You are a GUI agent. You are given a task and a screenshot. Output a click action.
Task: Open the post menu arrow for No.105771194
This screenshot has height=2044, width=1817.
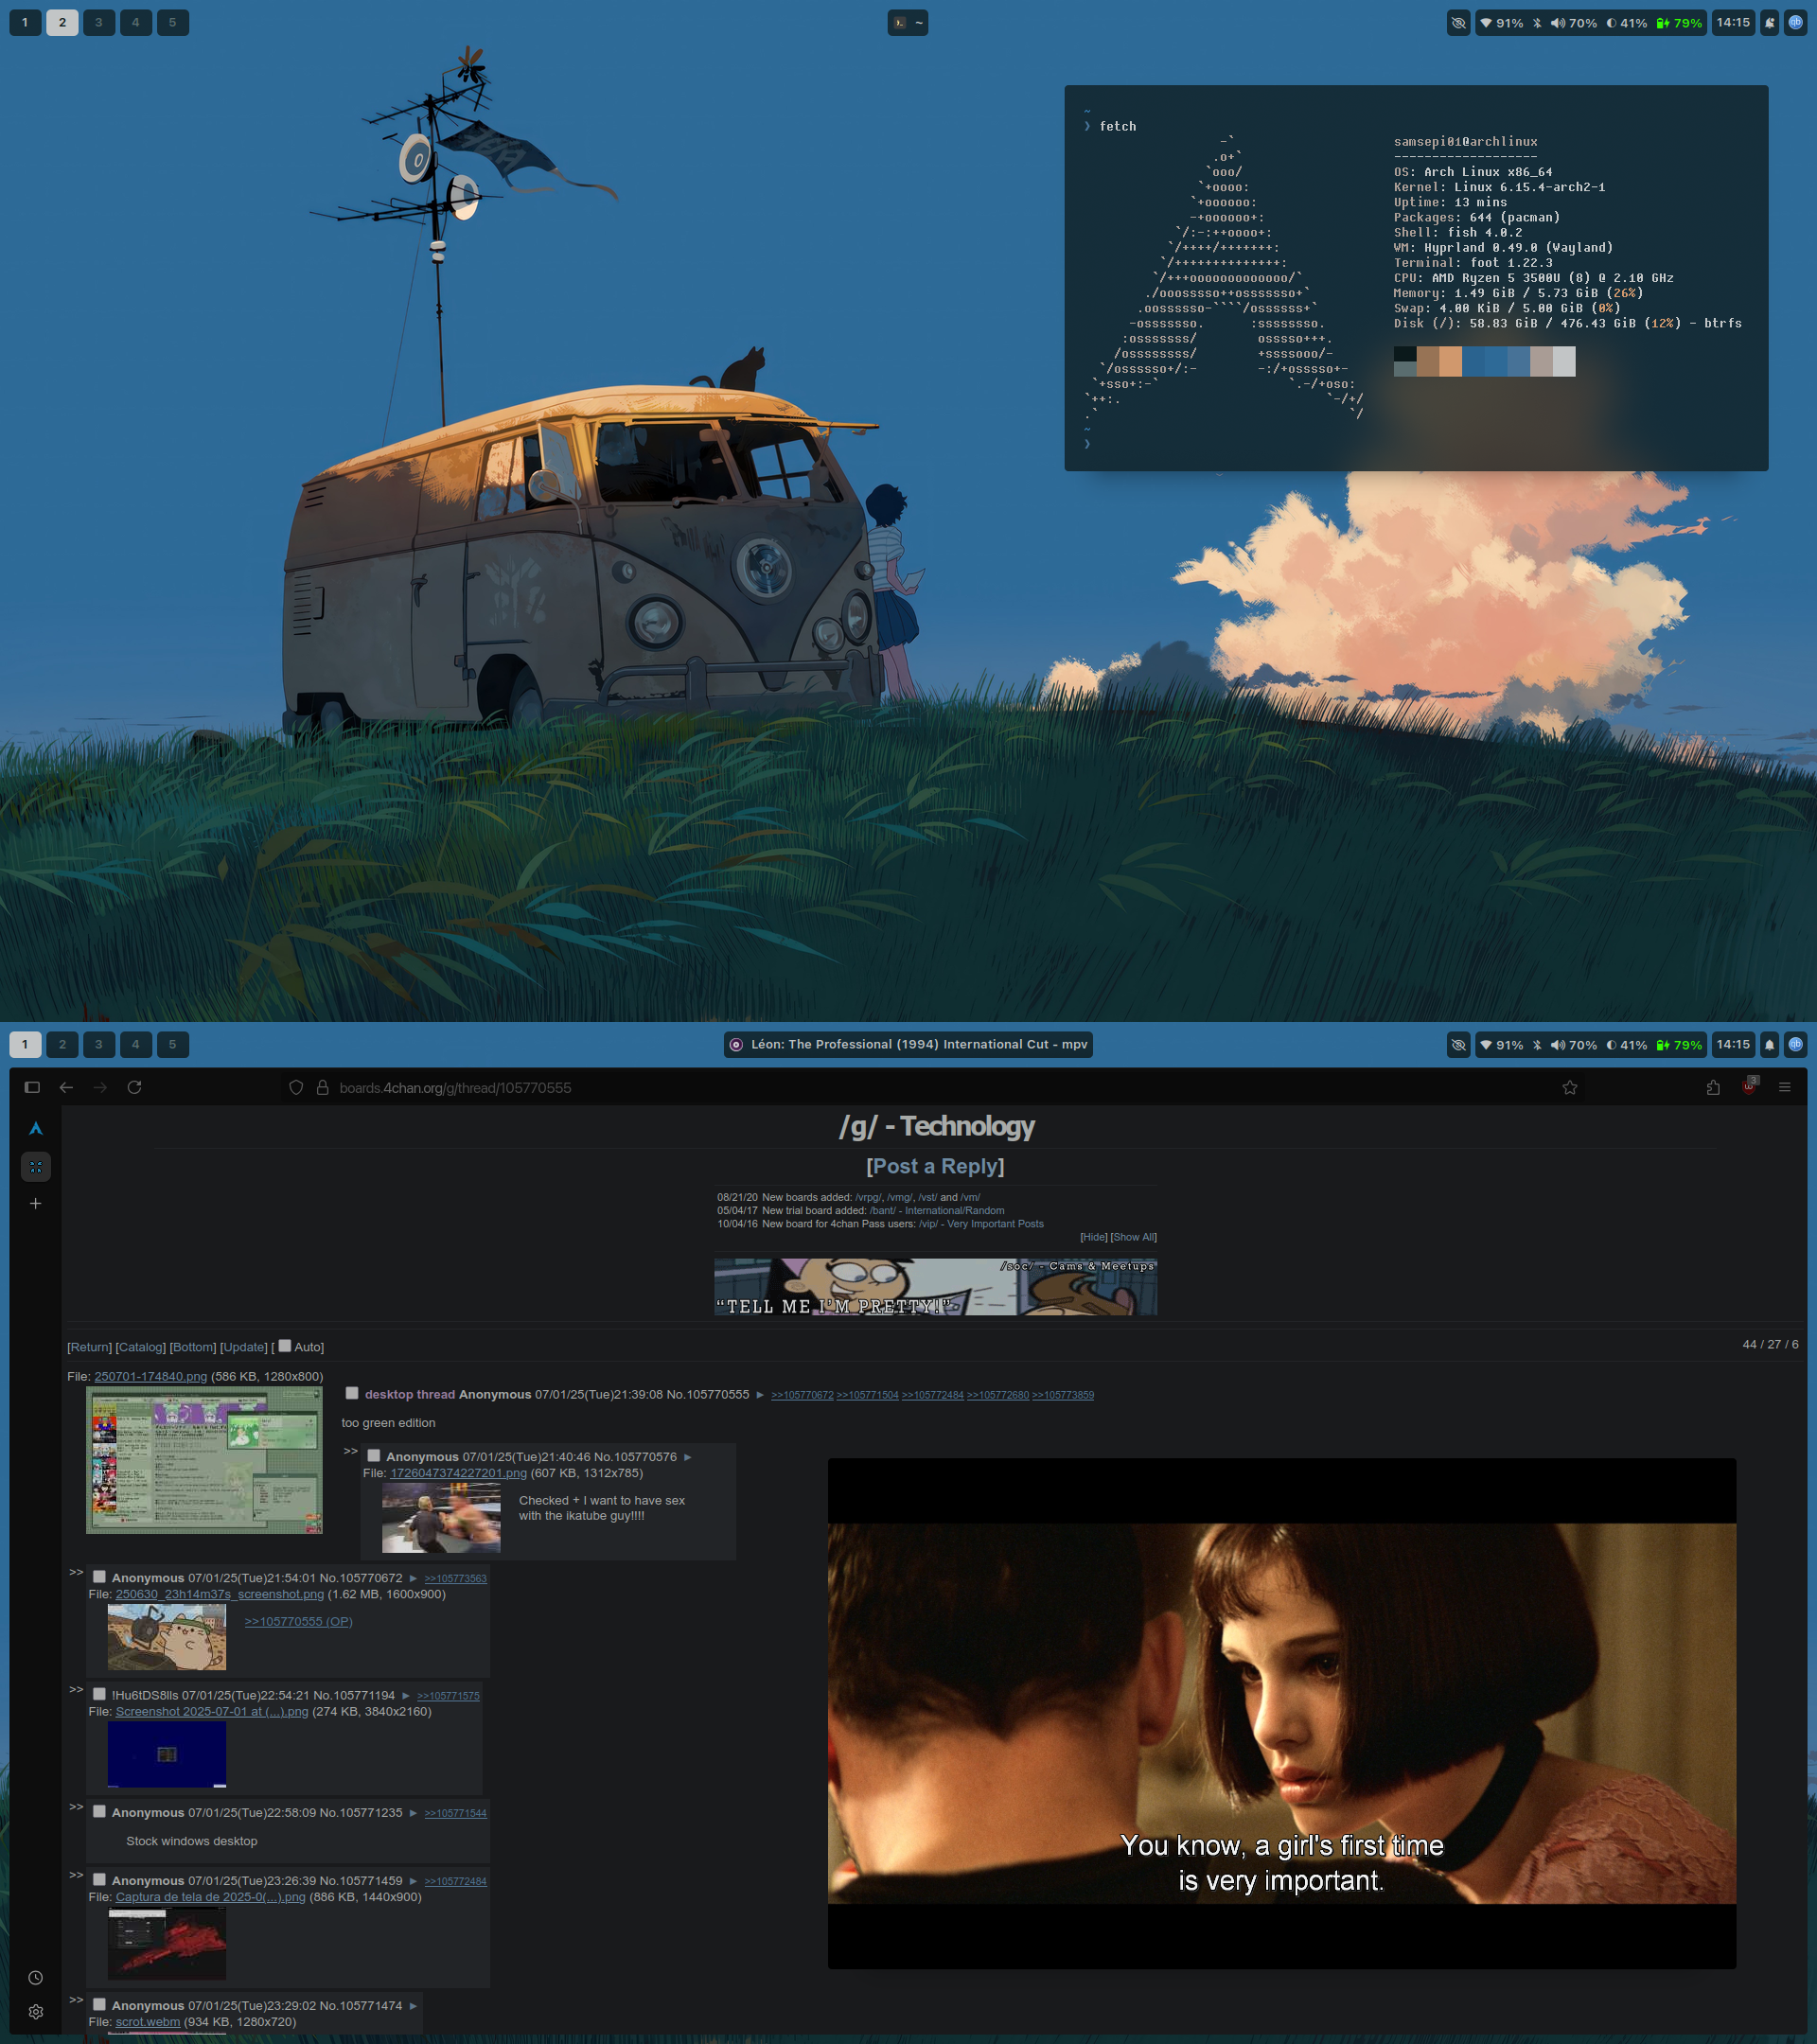406,1695
